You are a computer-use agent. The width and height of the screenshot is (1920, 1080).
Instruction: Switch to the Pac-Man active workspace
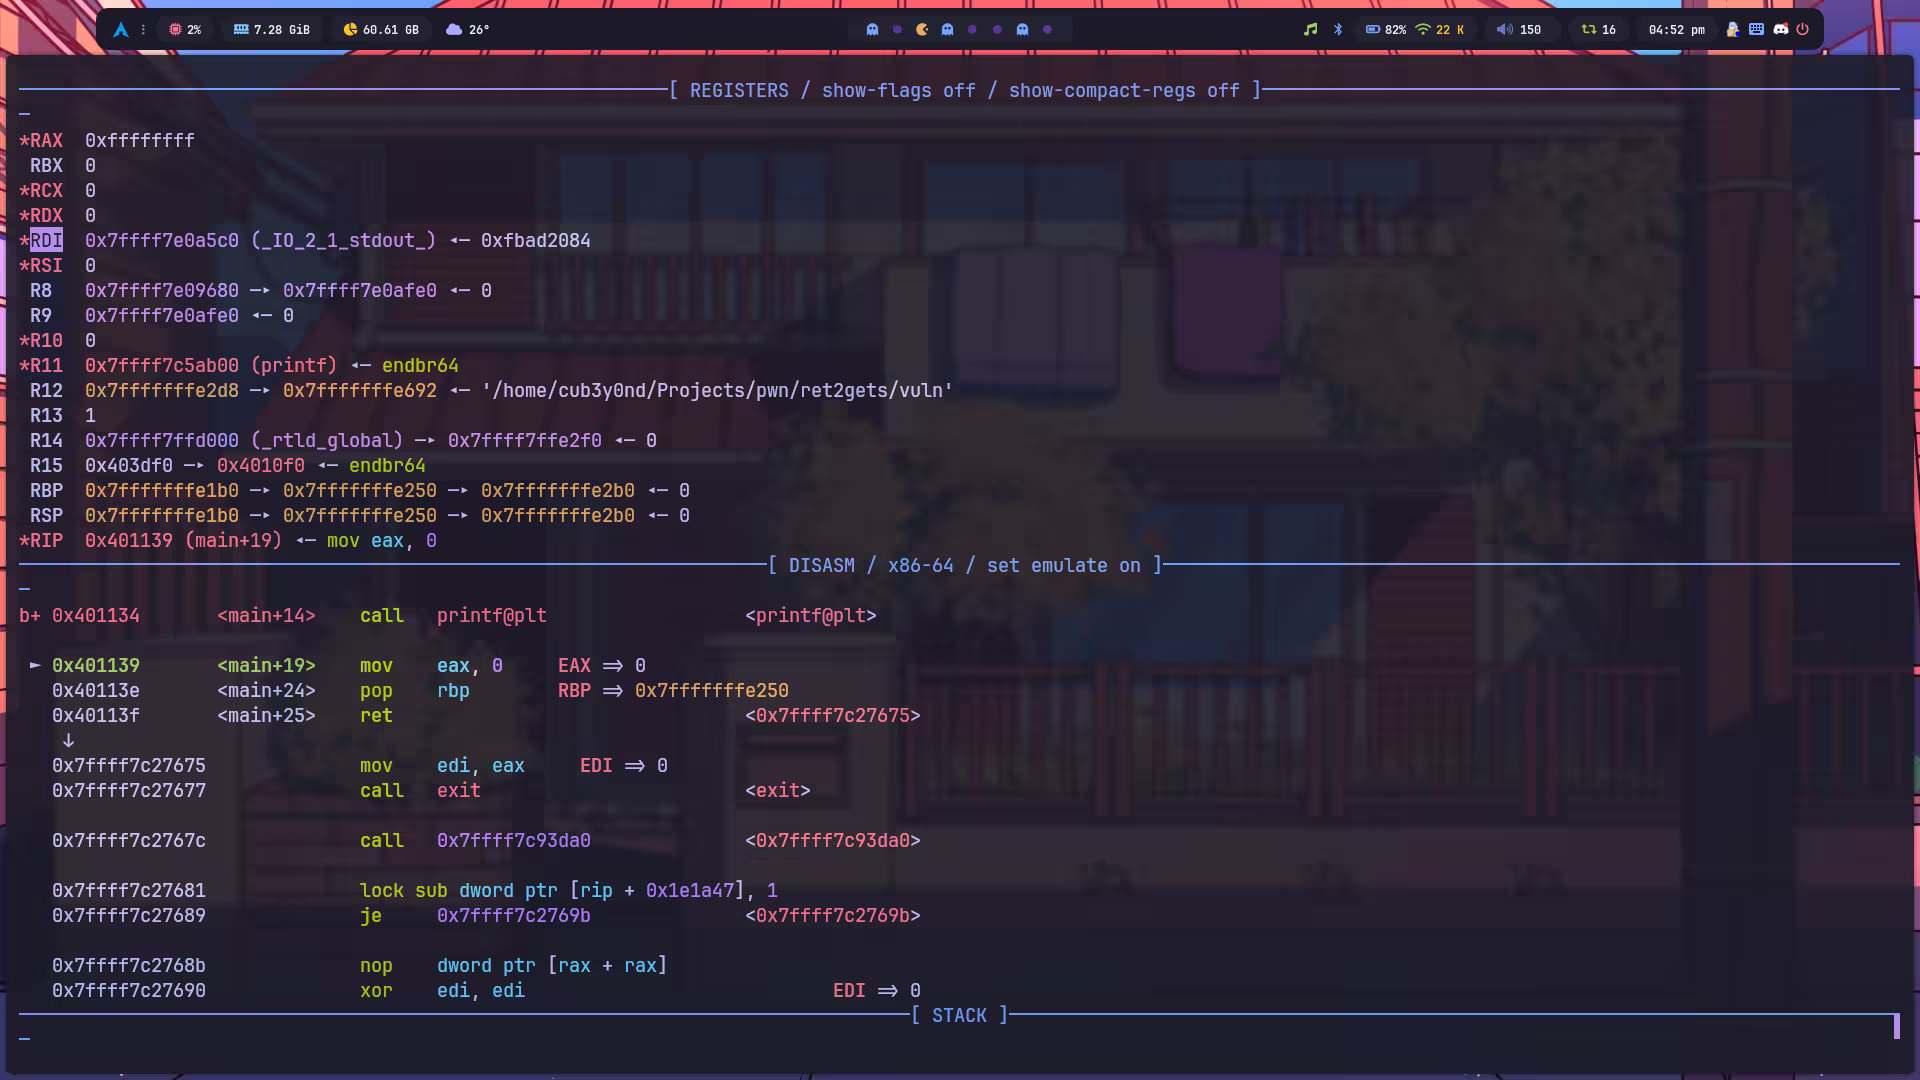(x=922, y=30)
